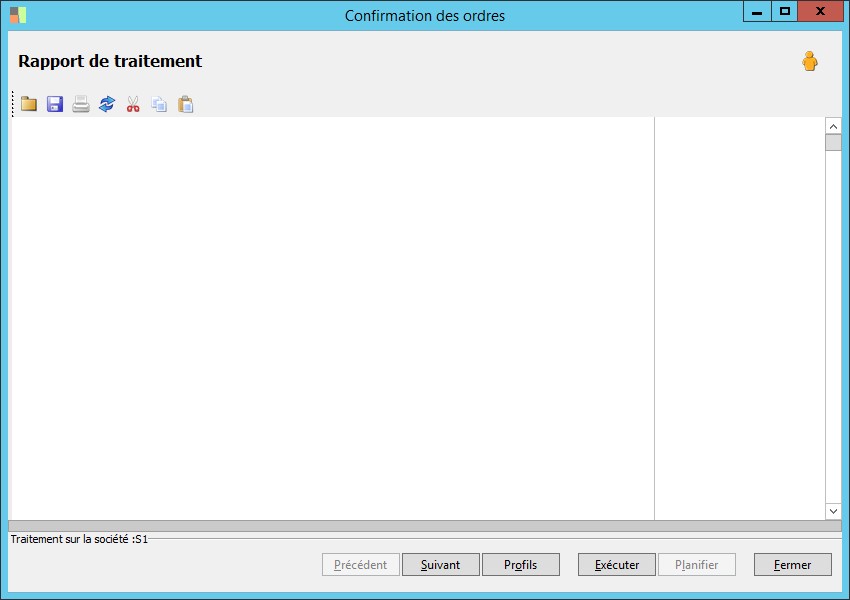Cut selection with the scissors icon
Viewport: 850px width, 600px height.
click(x=133, y=104)
